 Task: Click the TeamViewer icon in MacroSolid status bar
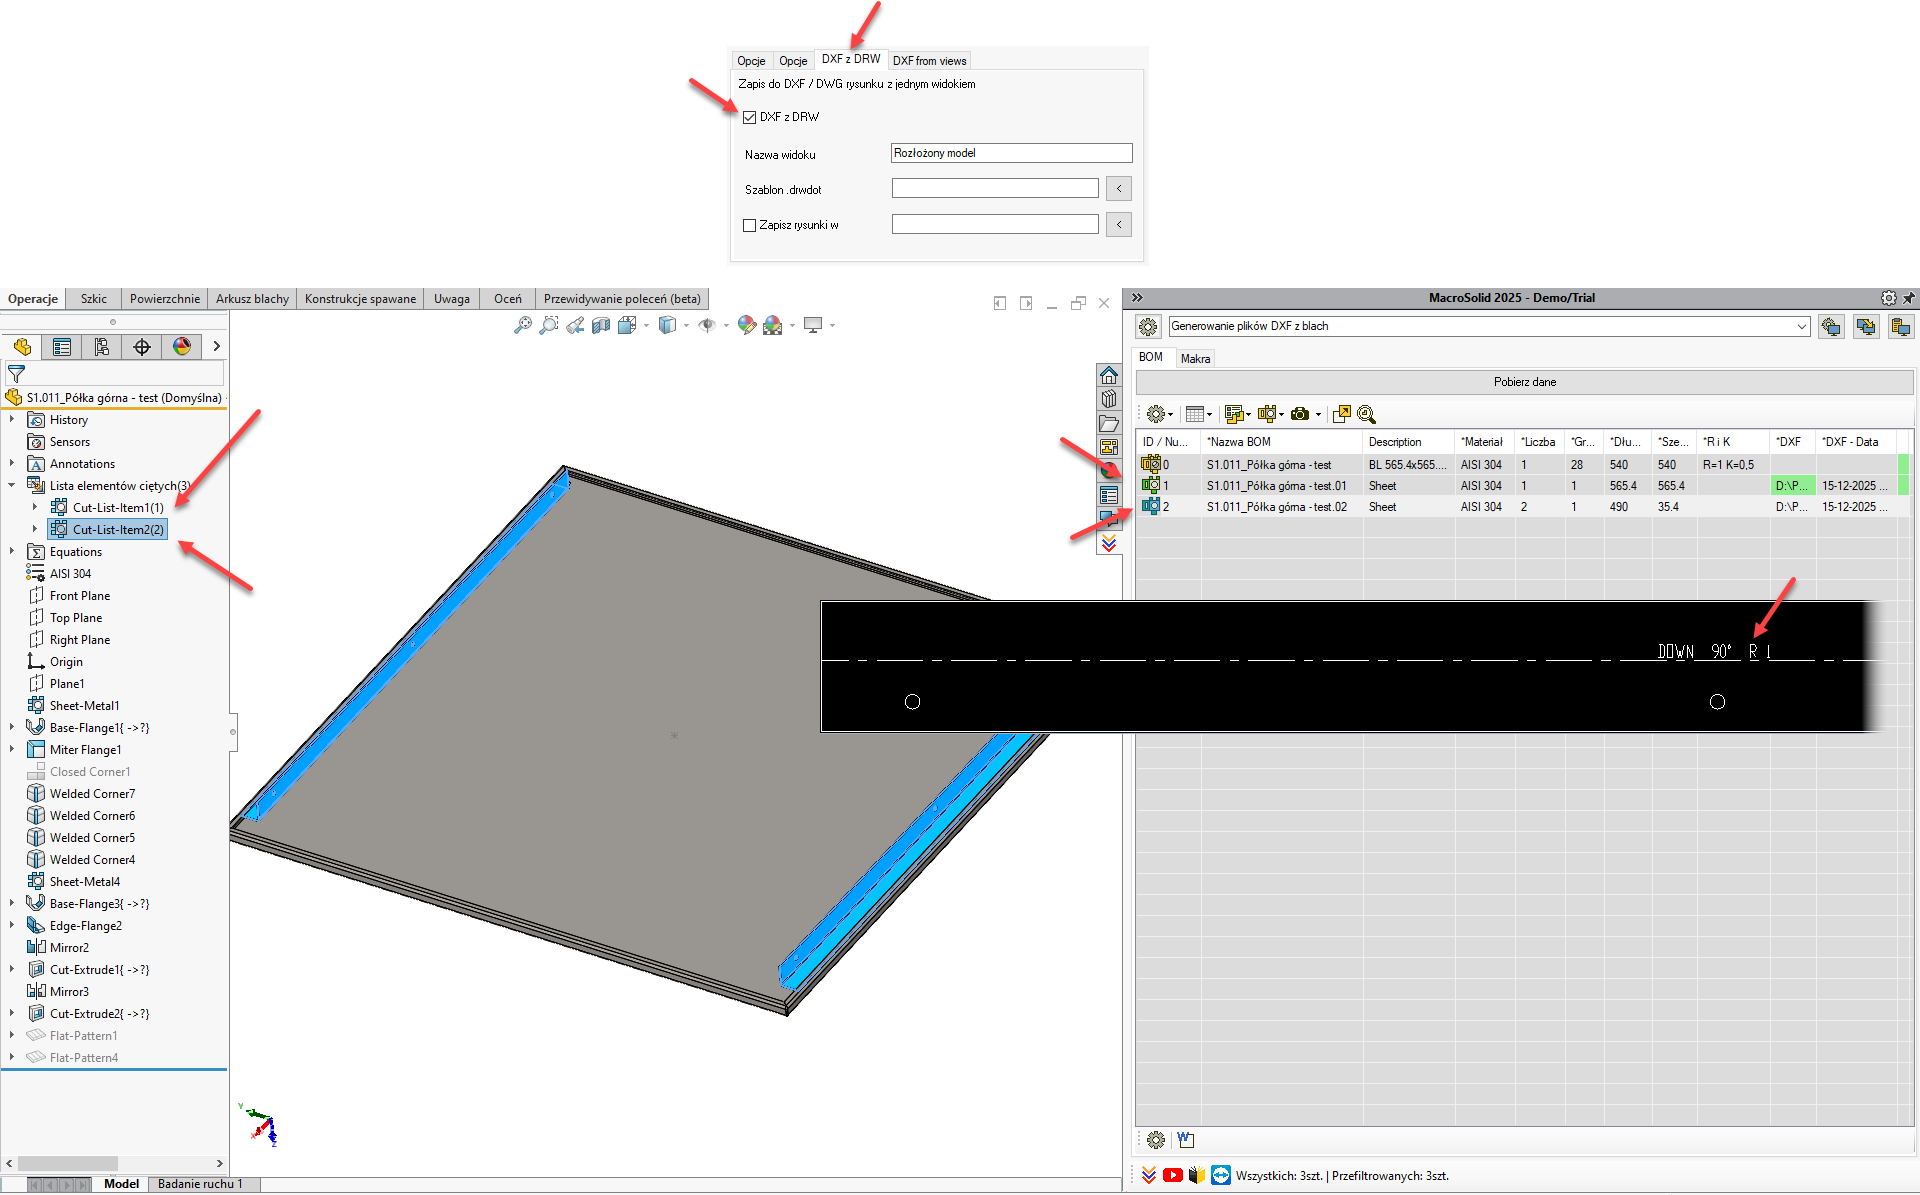(1221, 1176)
